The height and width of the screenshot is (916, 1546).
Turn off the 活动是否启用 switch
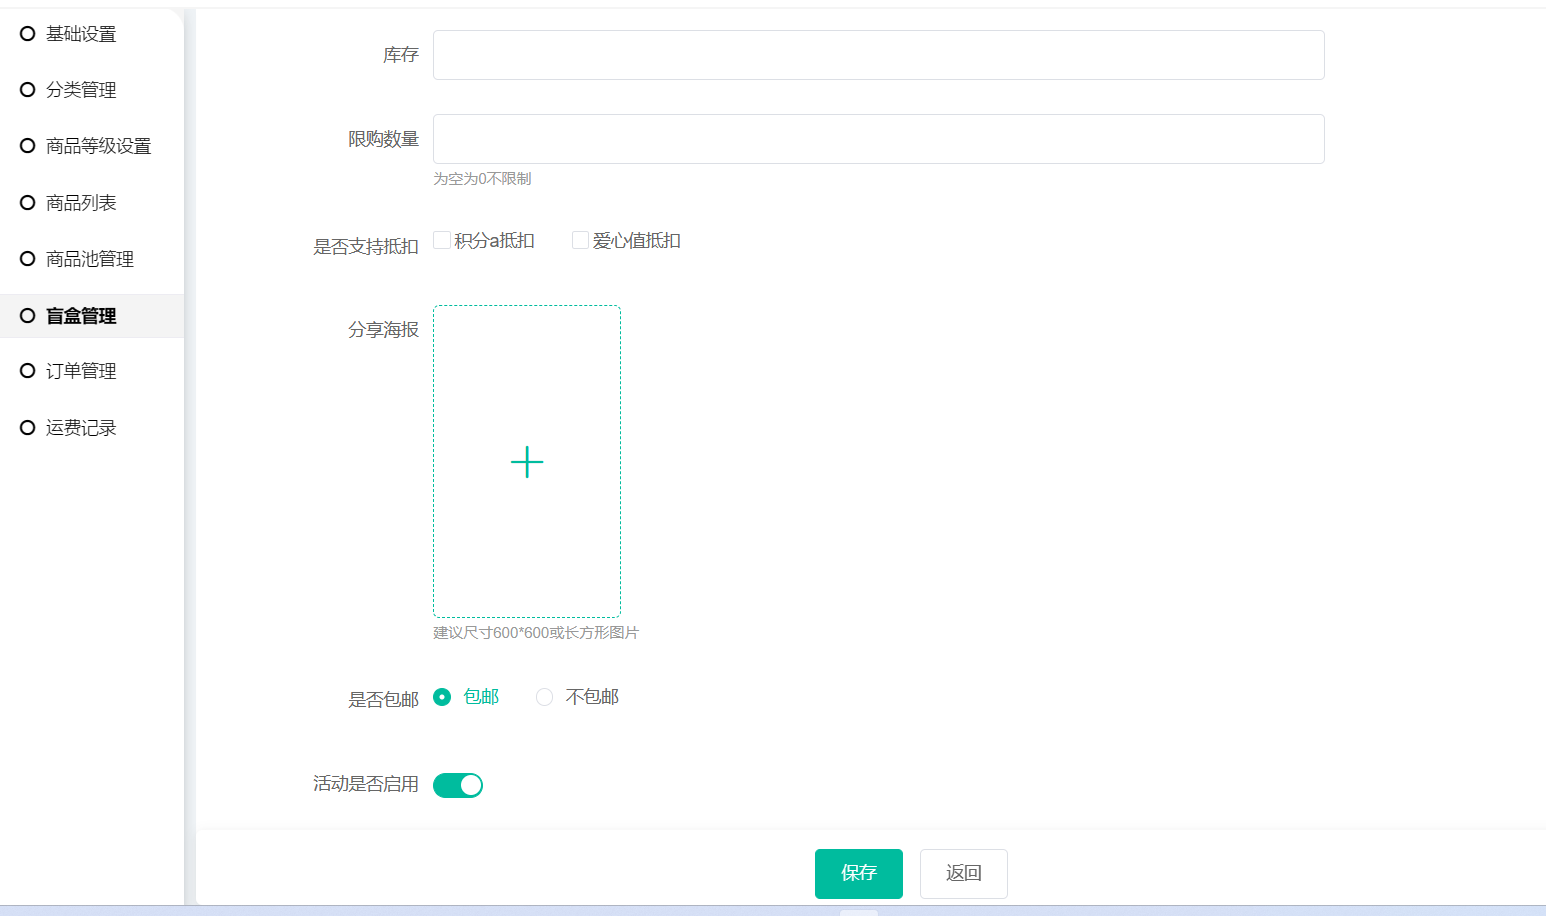tap(458, 785)
